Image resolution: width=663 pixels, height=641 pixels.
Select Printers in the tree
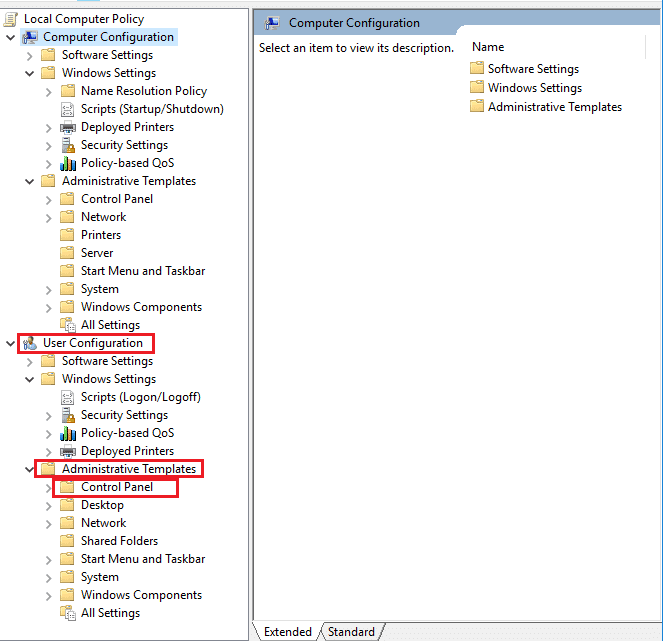click(101, 235)
